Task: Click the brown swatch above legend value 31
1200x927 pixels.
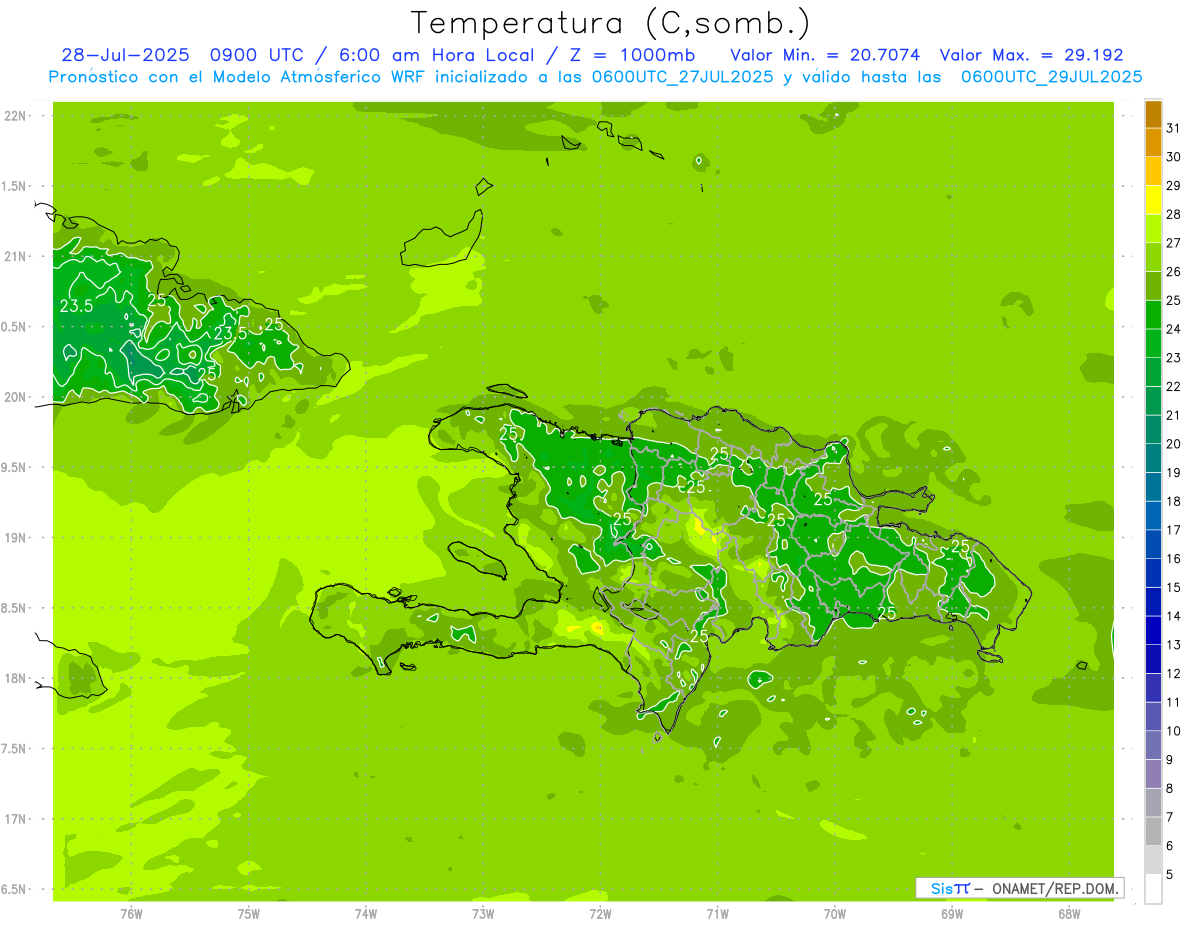Action: (x=1153, y=114)
